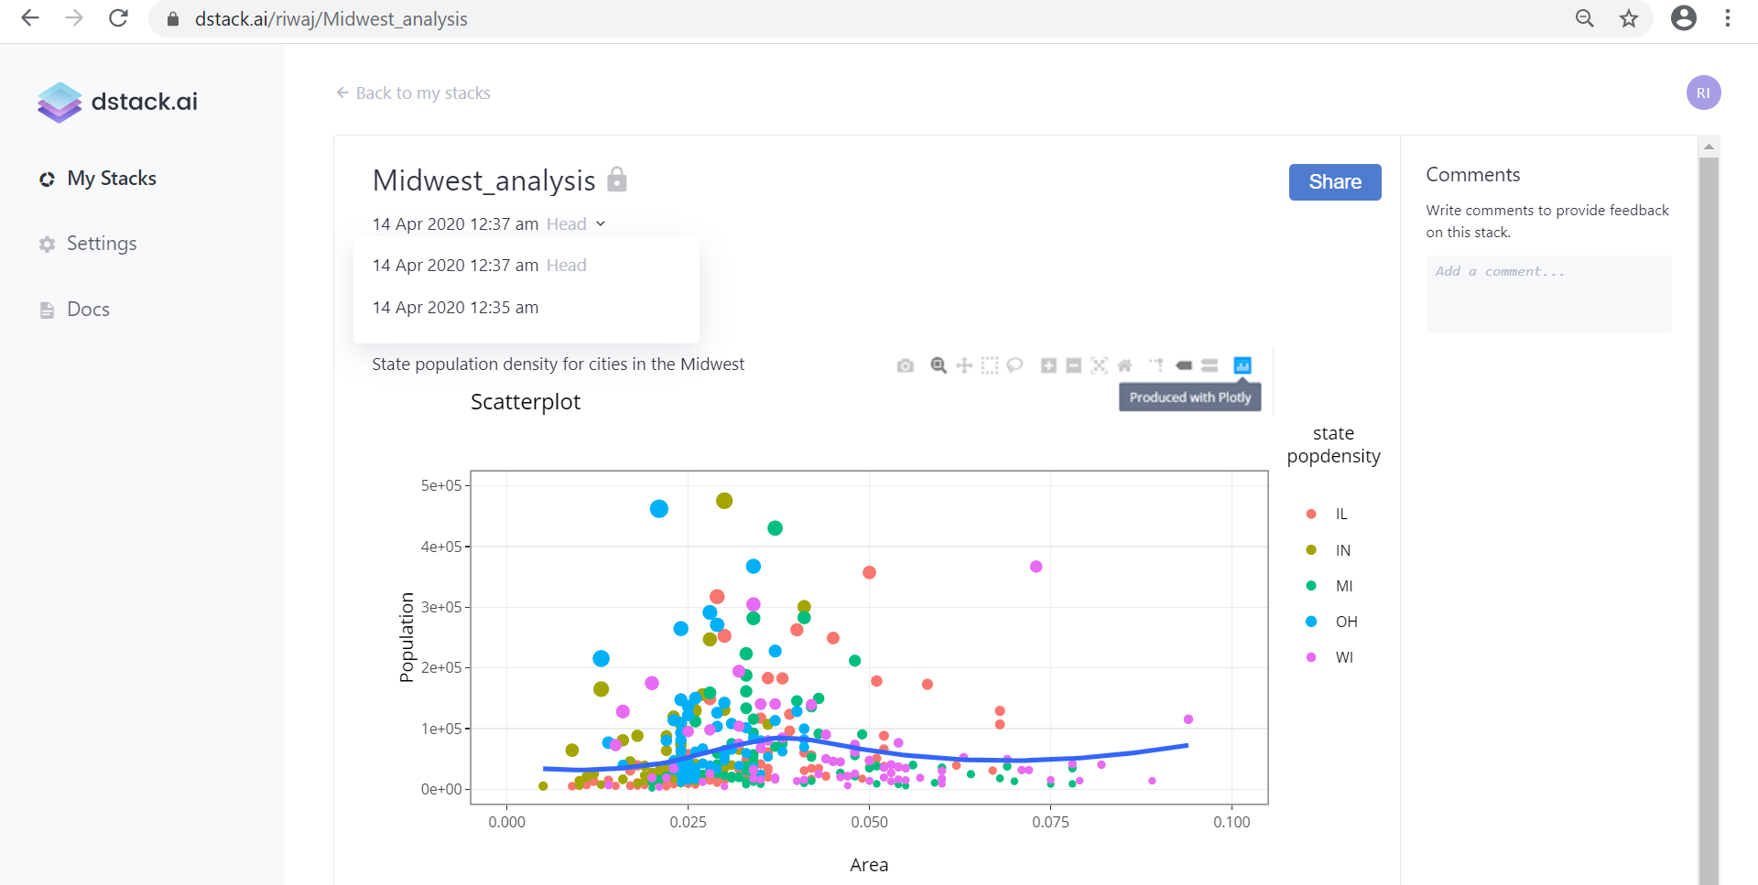Open the RI user avatar
1758x885 pixels.
pos(1703,93)
